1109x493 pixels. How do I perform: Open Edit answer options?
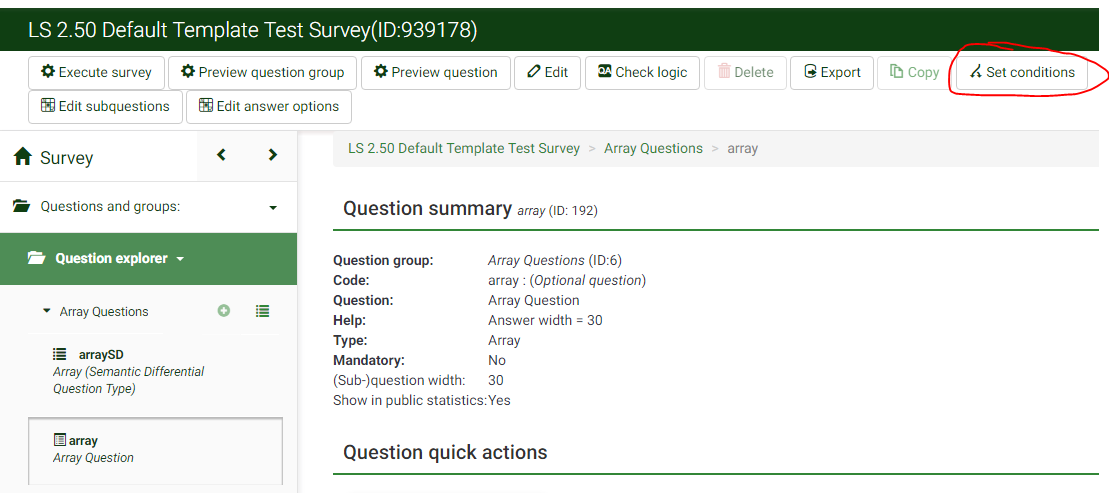pos(269,106)
